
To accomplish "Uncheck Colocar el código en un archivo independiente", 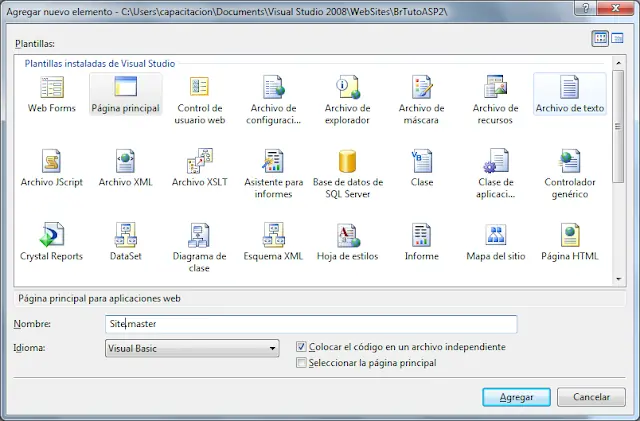I will [301, 347].
